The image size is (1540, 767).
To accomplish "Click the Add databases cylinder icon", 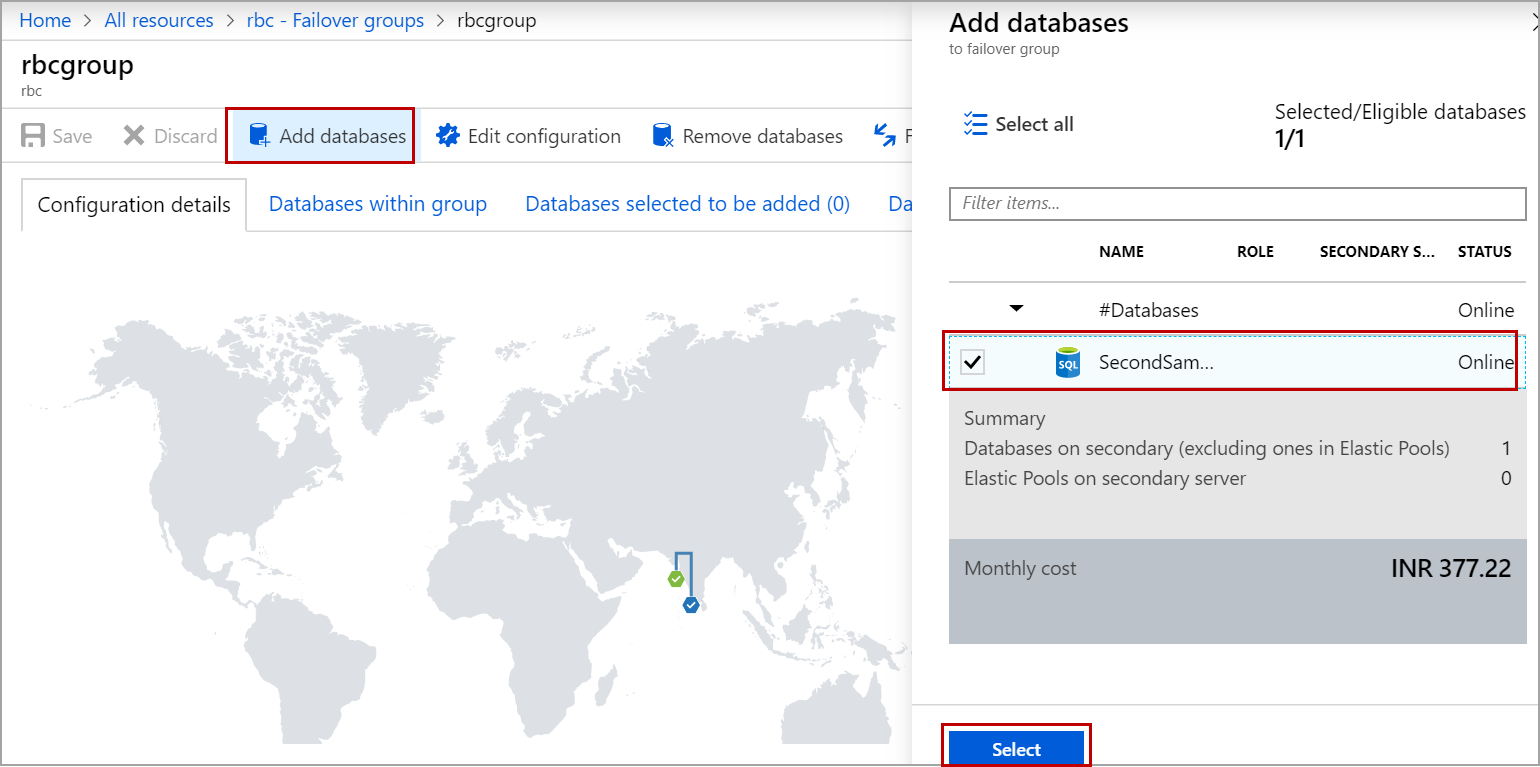I will click(x=259, y=136).
